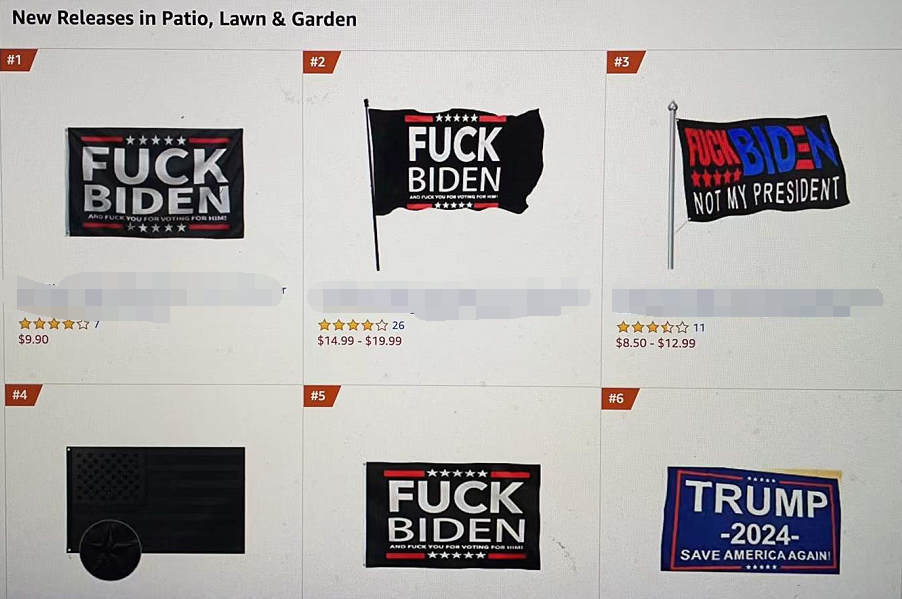Click the #2 rank badge
902x599 pixels.
coord(320,62)
